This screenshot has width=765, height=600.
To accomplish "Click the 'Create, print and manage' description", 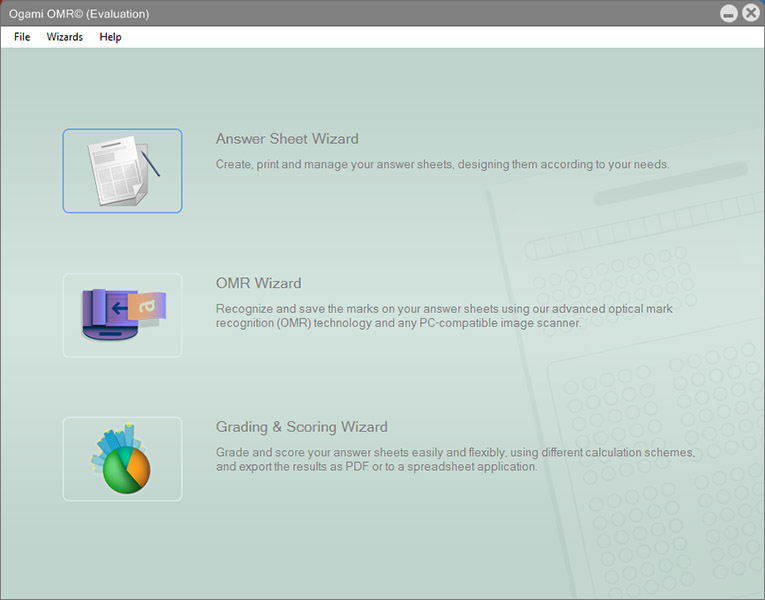I will point(443,164).
